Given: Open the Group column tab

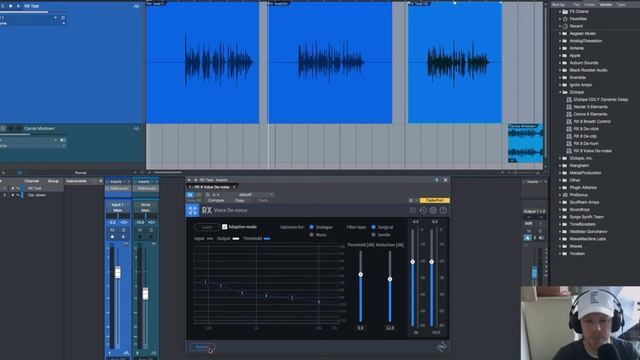Looking at the screenshot, I should (53, 181).
